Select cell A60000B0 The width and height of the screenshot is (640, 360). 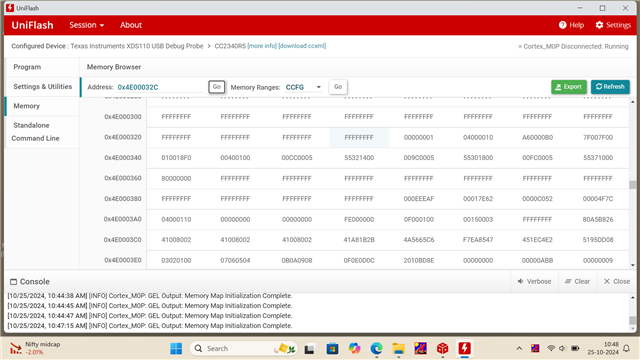tap(537, 138)
